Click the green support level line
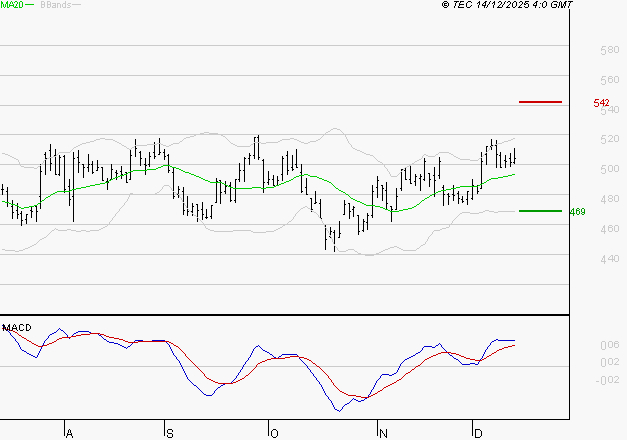Image resolution: width=627 pixels, height=440 pixels. [540, 211]
